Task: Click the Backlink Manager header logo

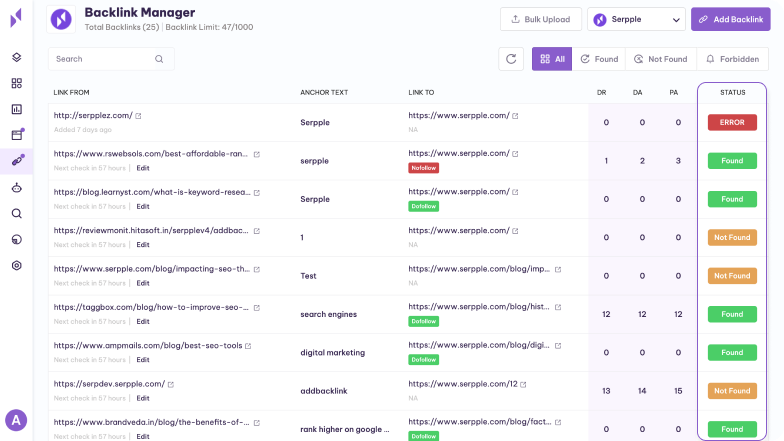Action: pyautogui.click(x=61, y=20)
